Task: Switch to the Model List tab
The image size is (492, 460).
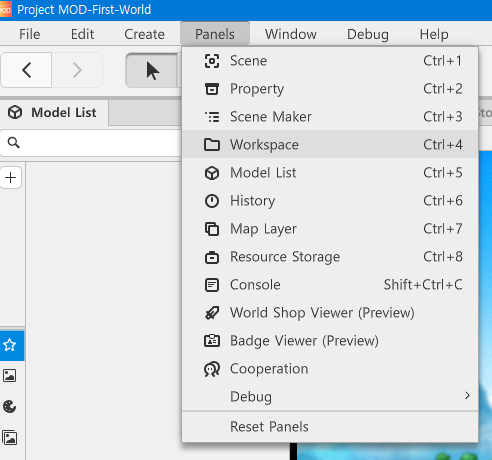Action: click(x=54, y=113)
